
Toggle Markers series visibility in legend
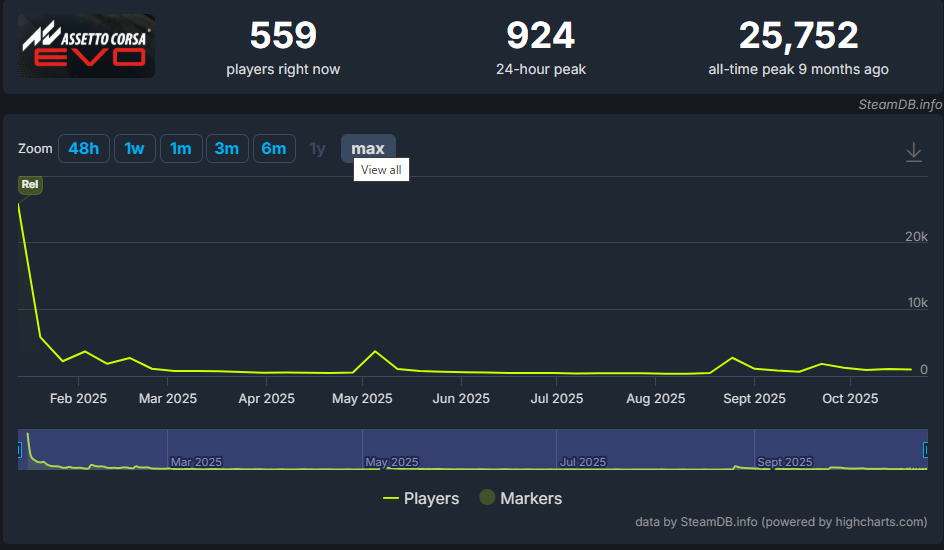(x=520, y=498)
